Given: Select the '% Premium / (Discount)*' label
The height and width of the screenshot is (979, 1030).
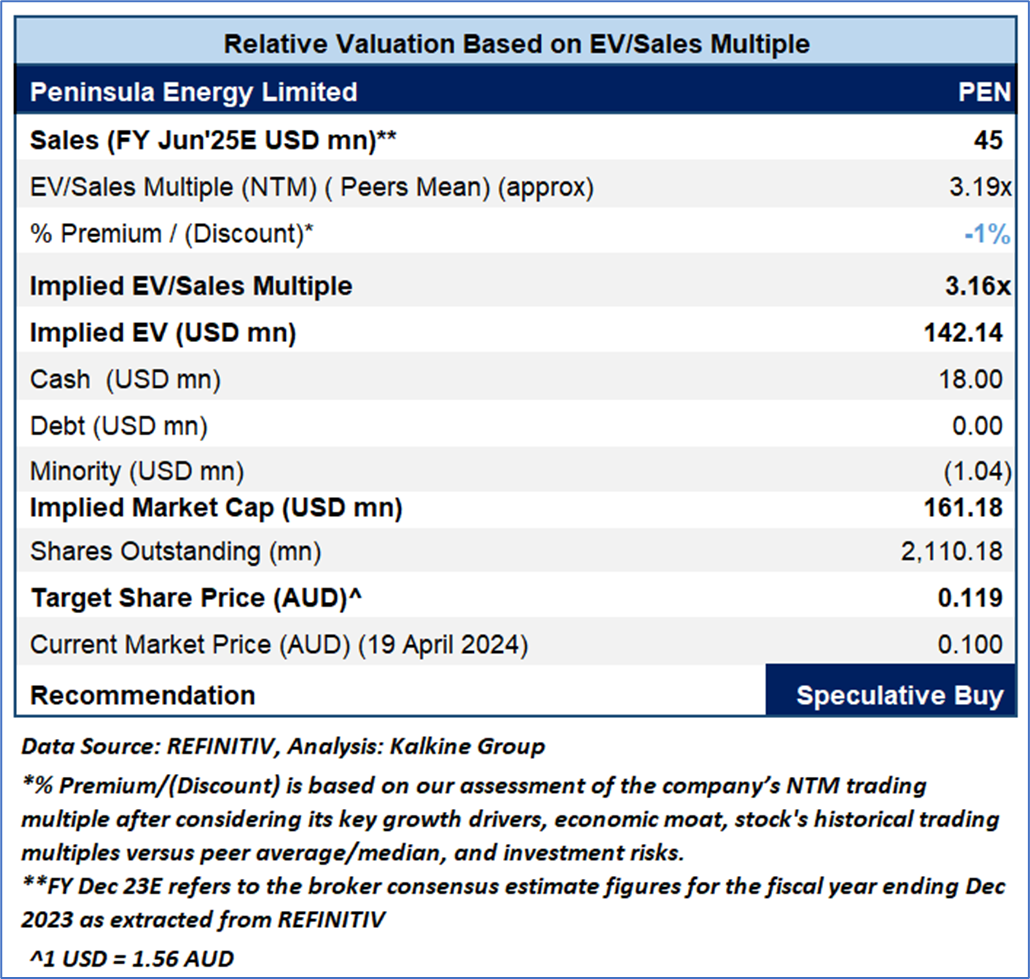Looking at the screenshot, I should coord(172,234).
